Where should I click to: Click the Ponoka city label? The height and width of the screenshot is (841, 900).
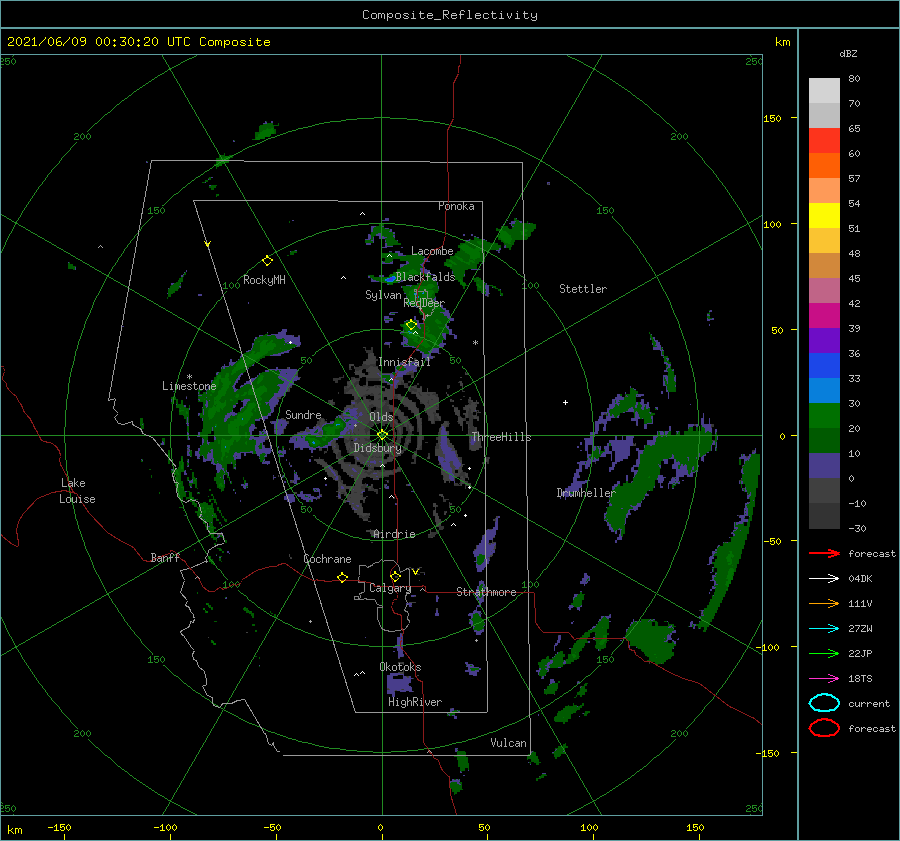click(x=456, y=206)
